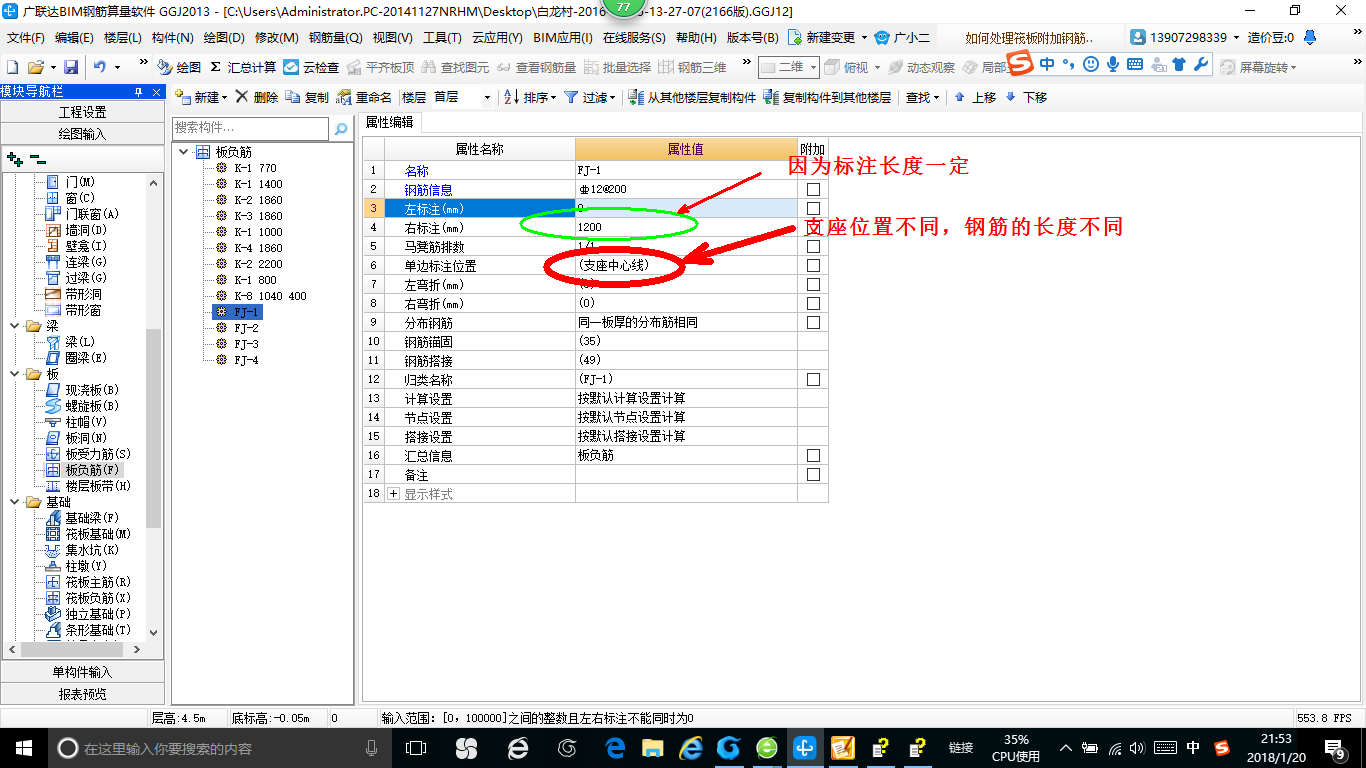Tick 附加 checkbox for 分布钢筋 row

(x=813, y=323)
